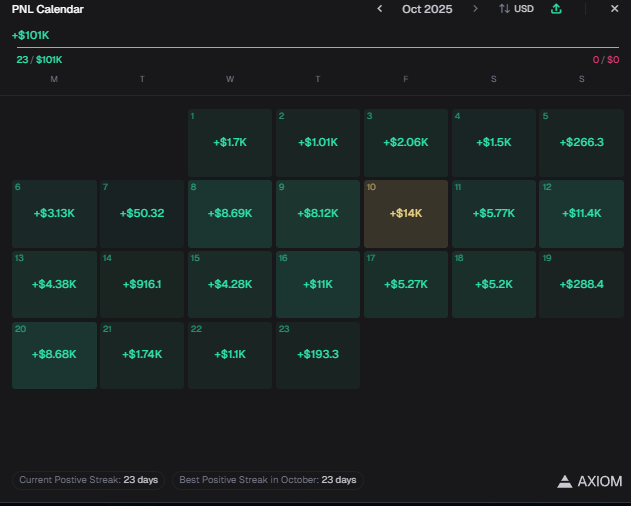Viewport: 631px width, 506px height.
Task: Open day 8 cell showing +$8.69K
Action: pyautogui.click(x=230, y=214)
